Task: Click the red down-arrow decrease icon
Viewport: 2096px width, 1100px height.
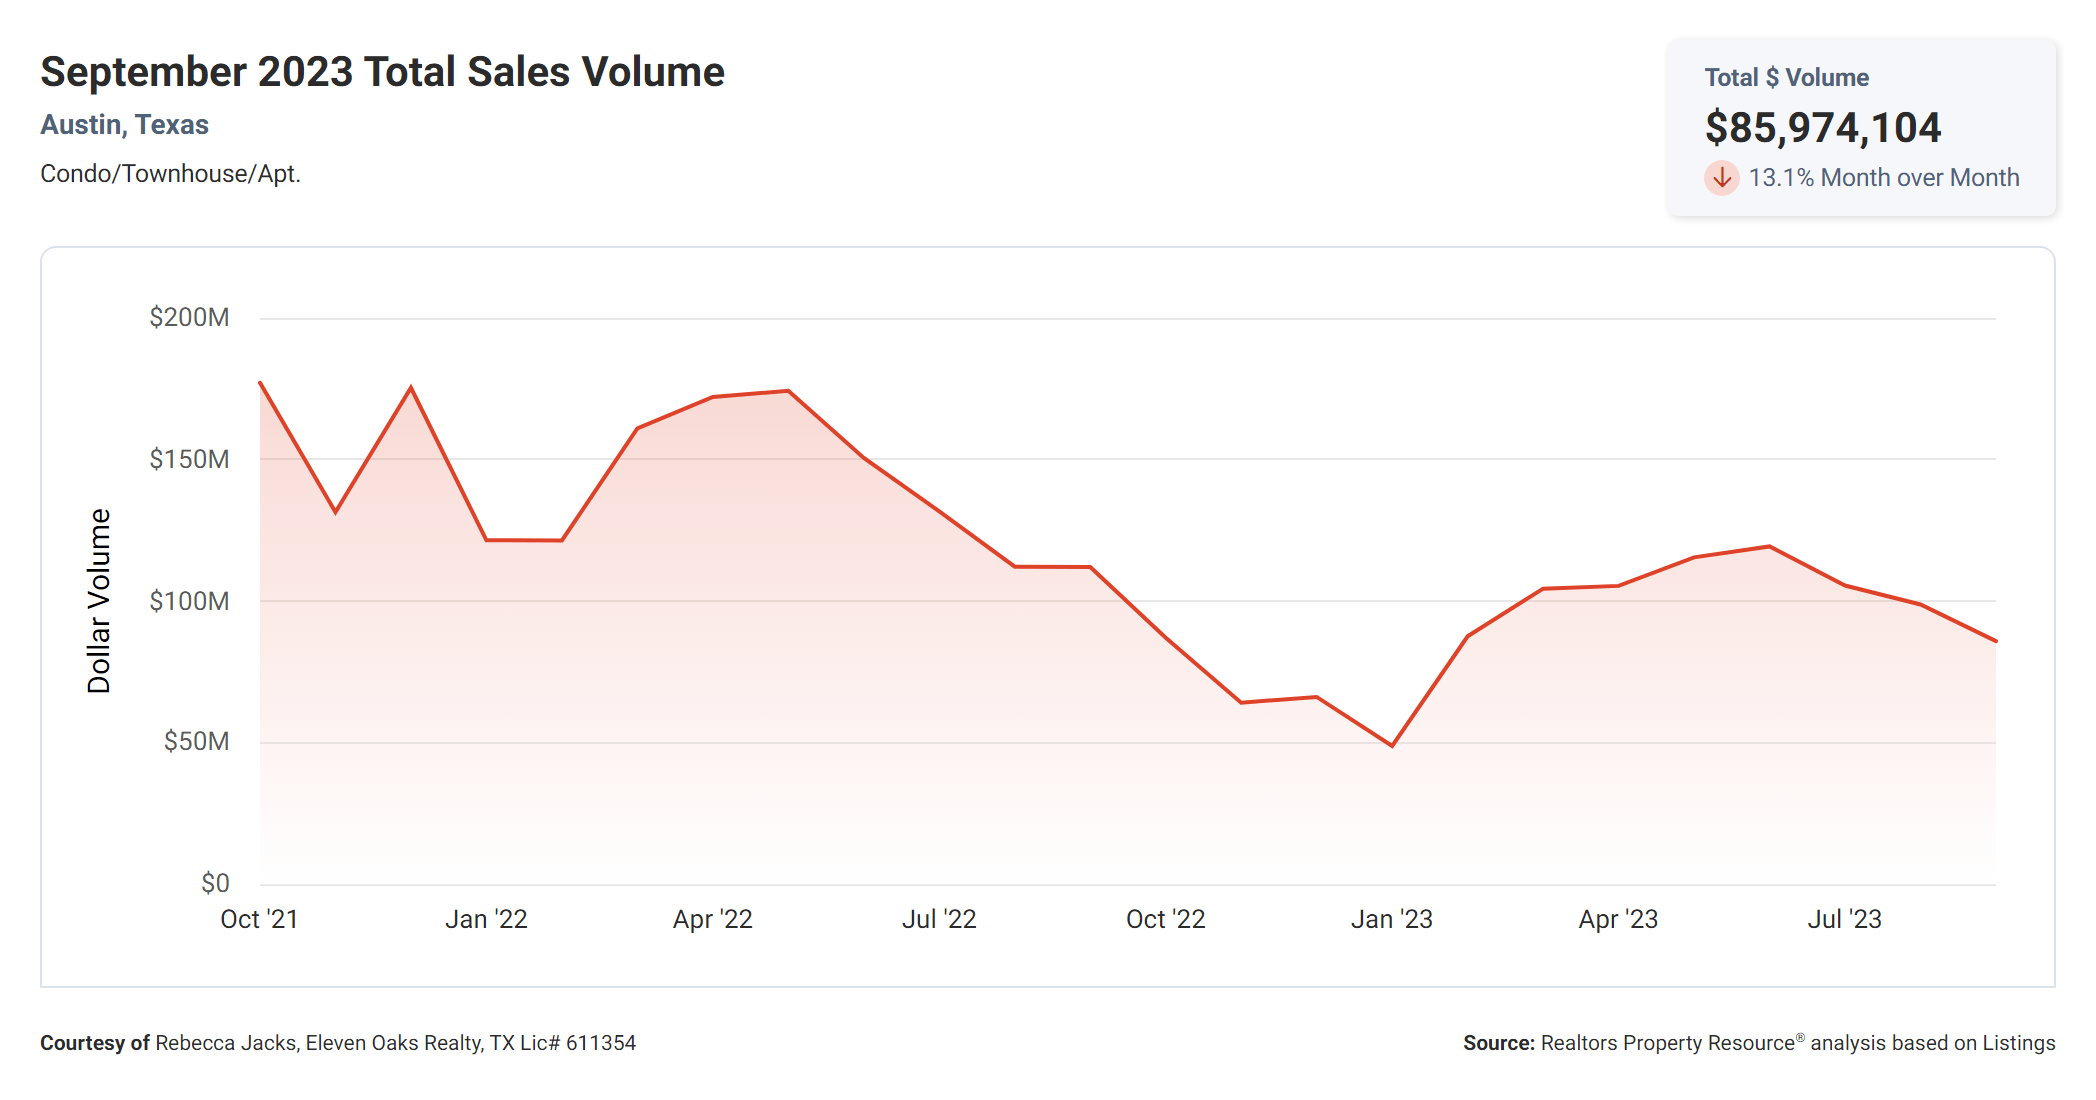Action: pyautogui.click(x=1721, y=178)
